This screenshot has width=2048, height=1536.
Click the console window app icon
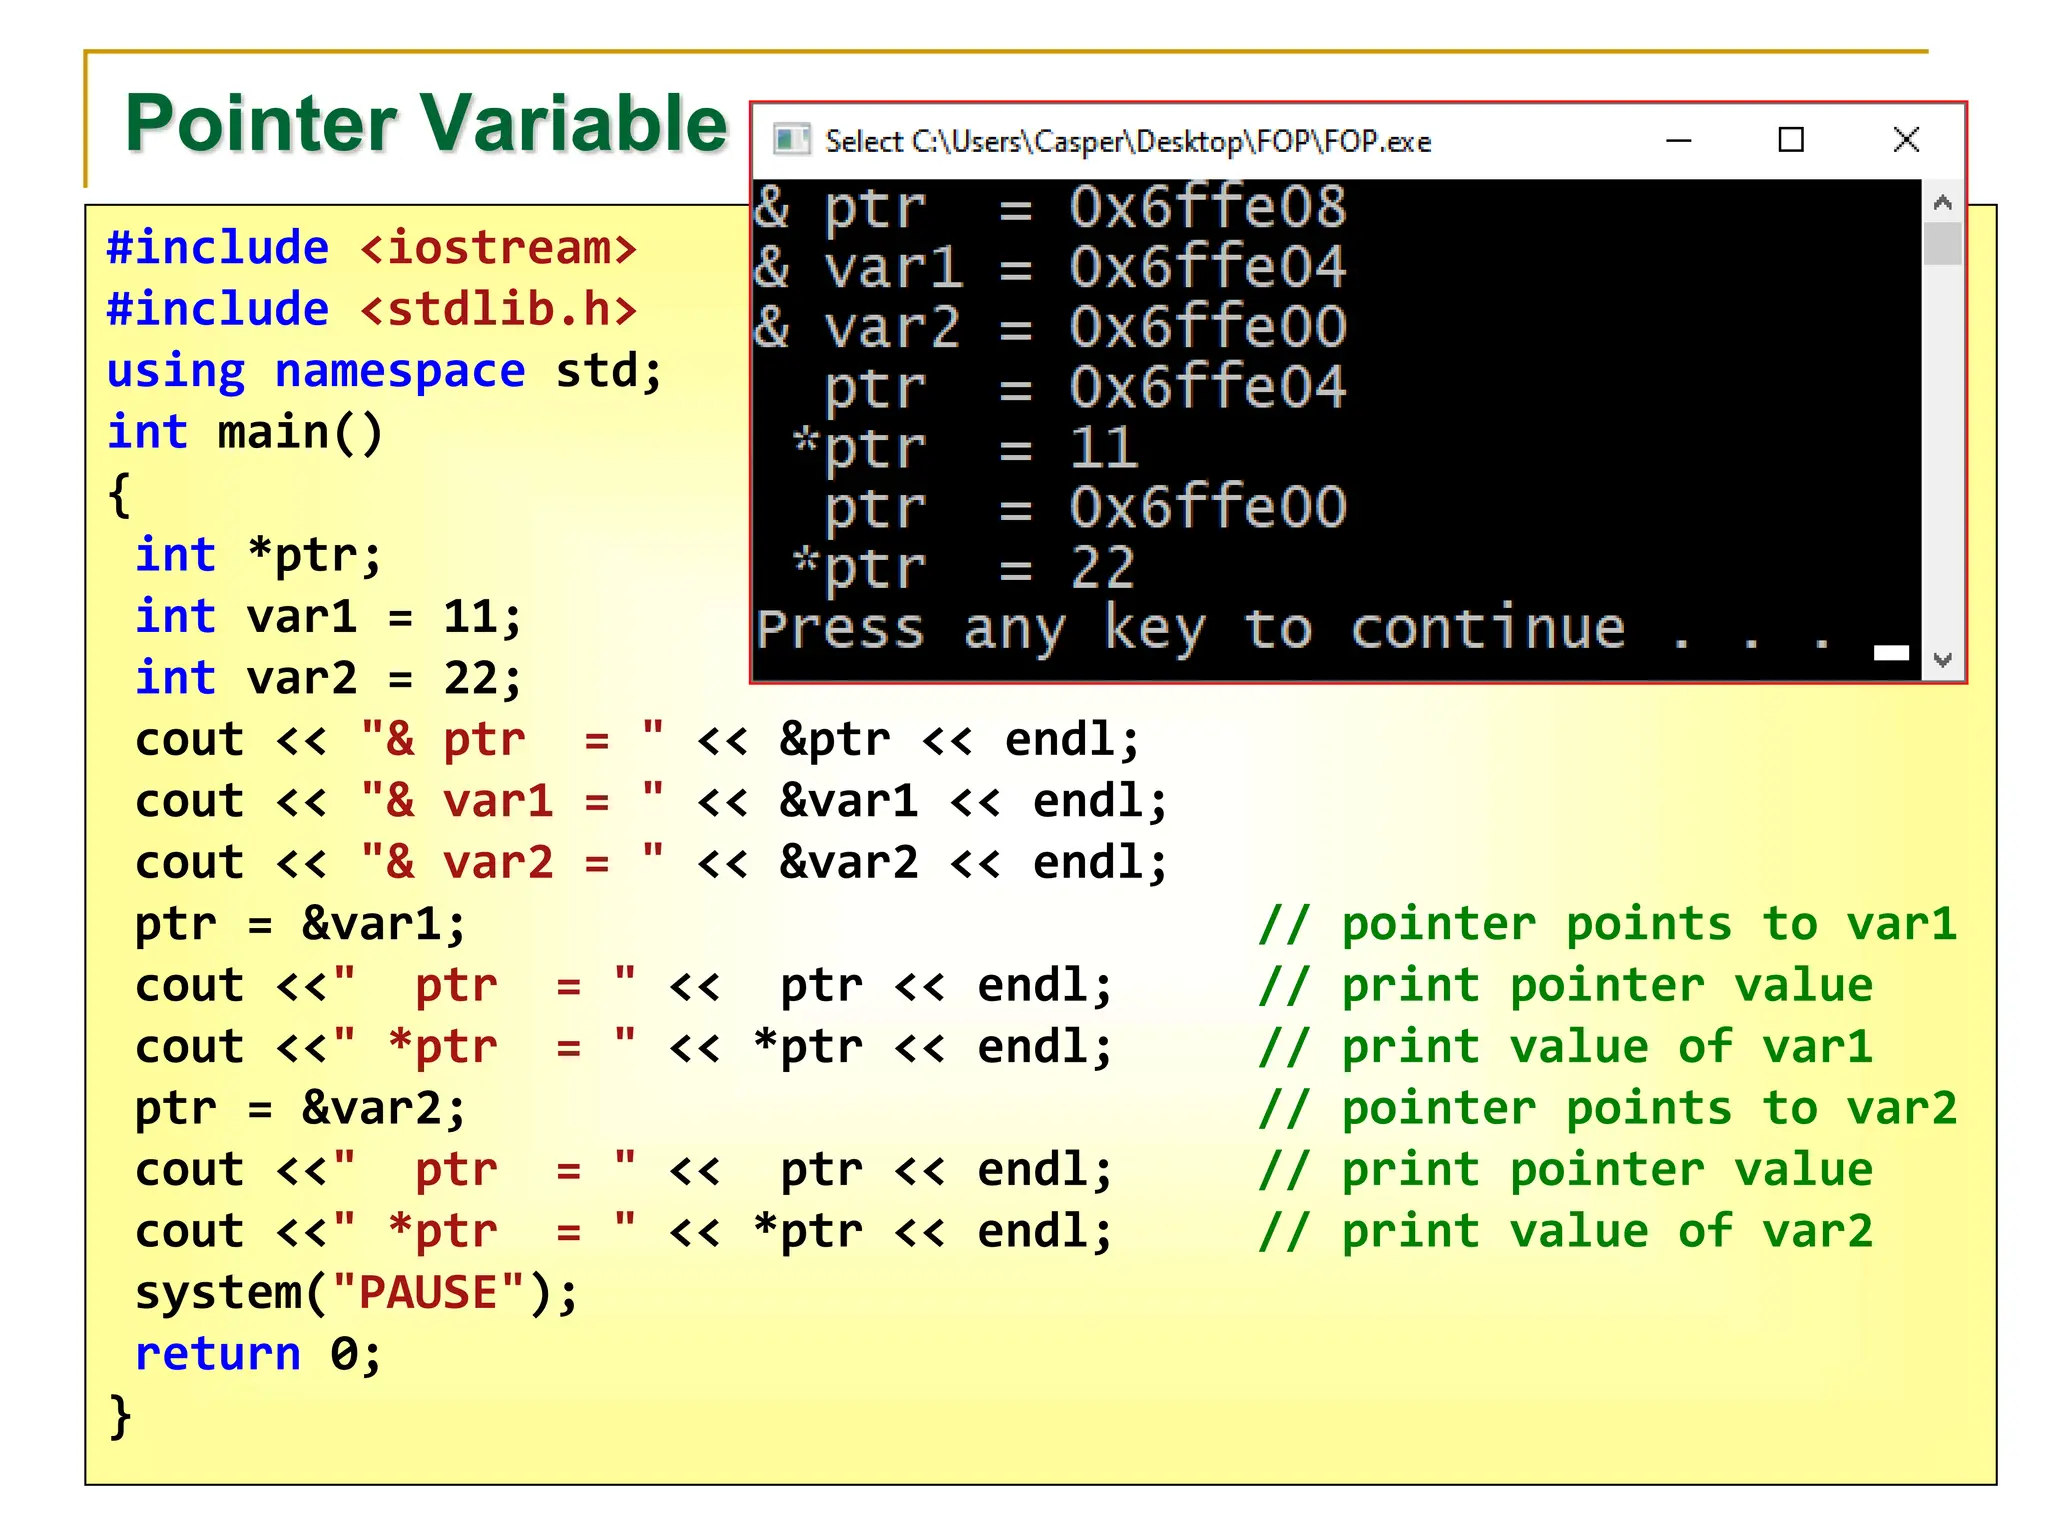click(791, 140)
